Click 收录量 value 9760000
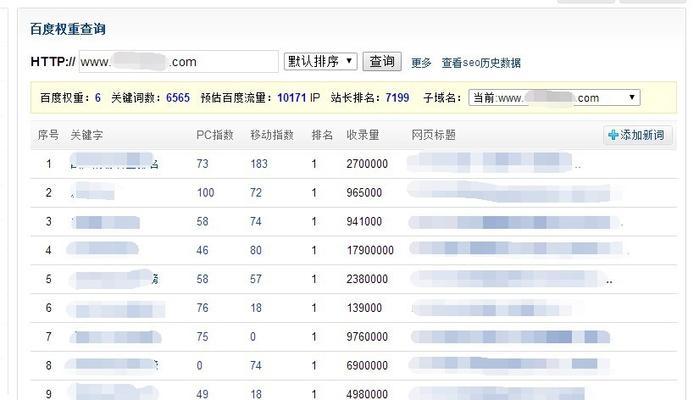699x400 pixels. [x=367, y=337]
